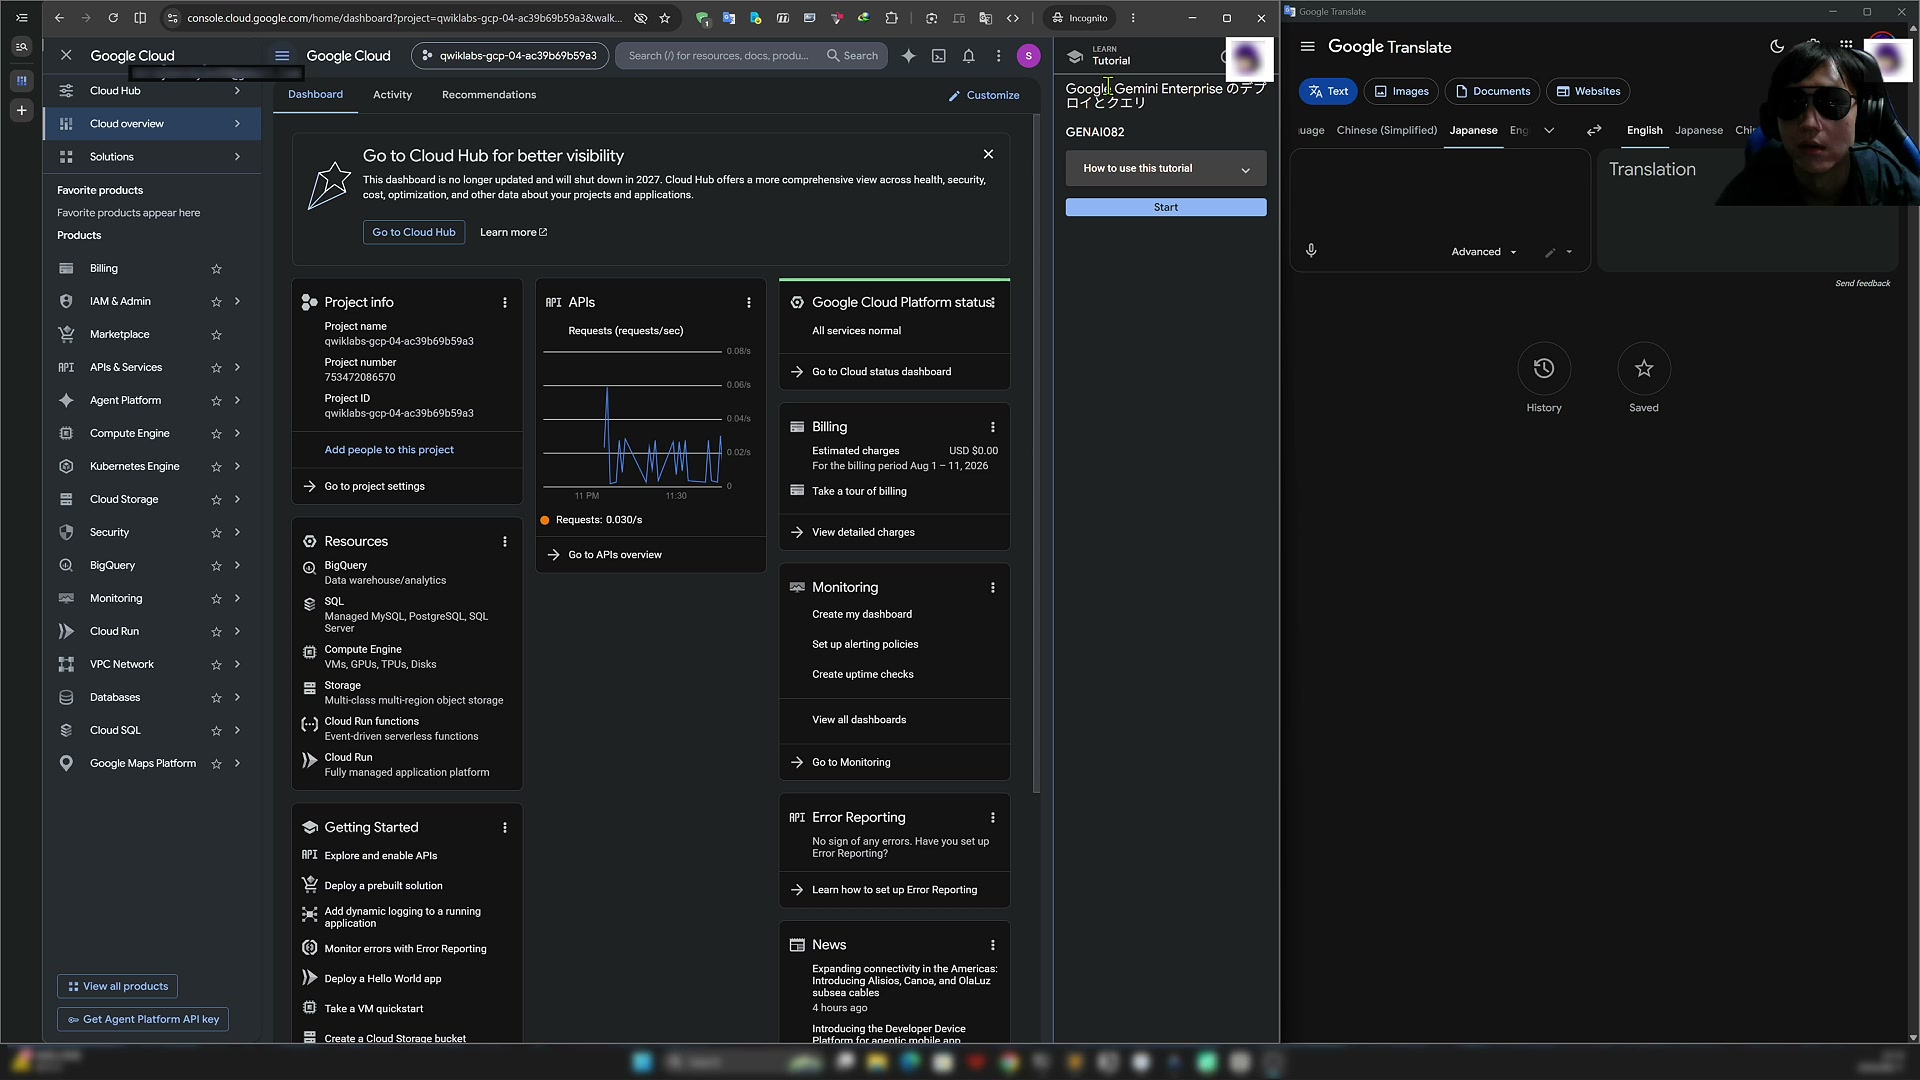Click the Cloud Run sidebar icon
This screenshot has width=1920, height=1080.
[x=66, y=631]
